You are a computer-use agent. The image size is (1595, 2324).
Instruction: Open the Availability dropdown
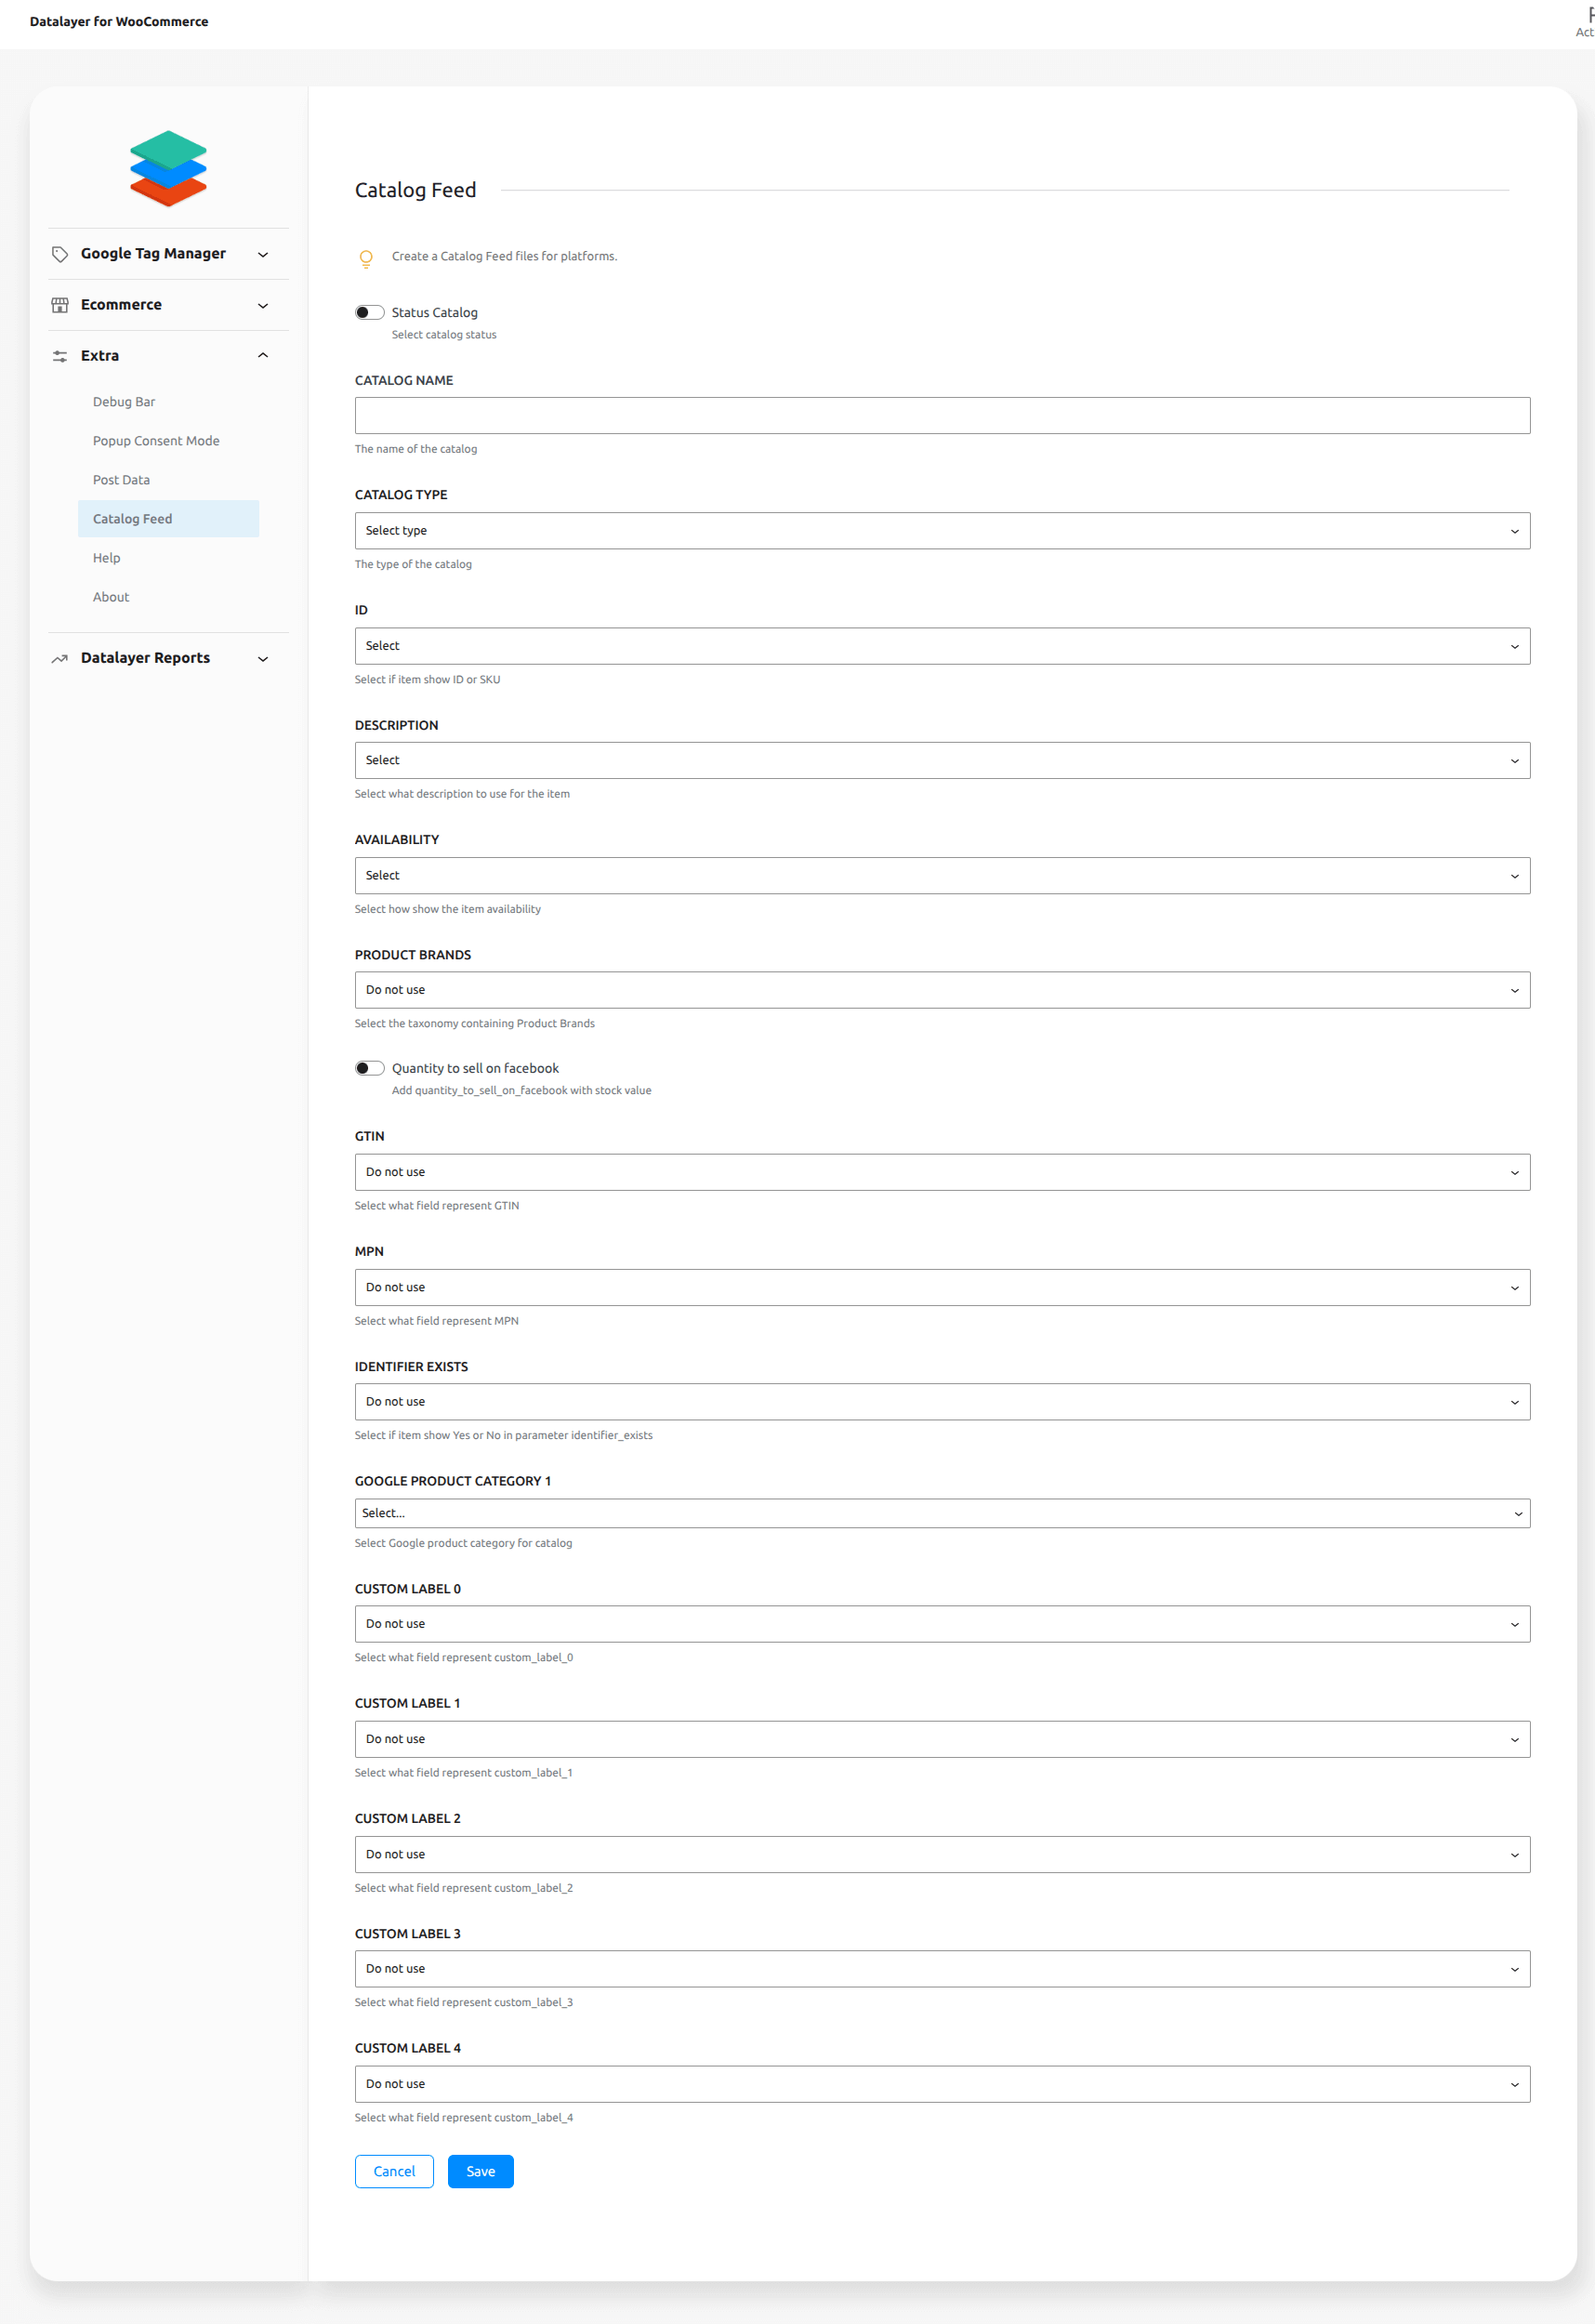tap(941, 875)
